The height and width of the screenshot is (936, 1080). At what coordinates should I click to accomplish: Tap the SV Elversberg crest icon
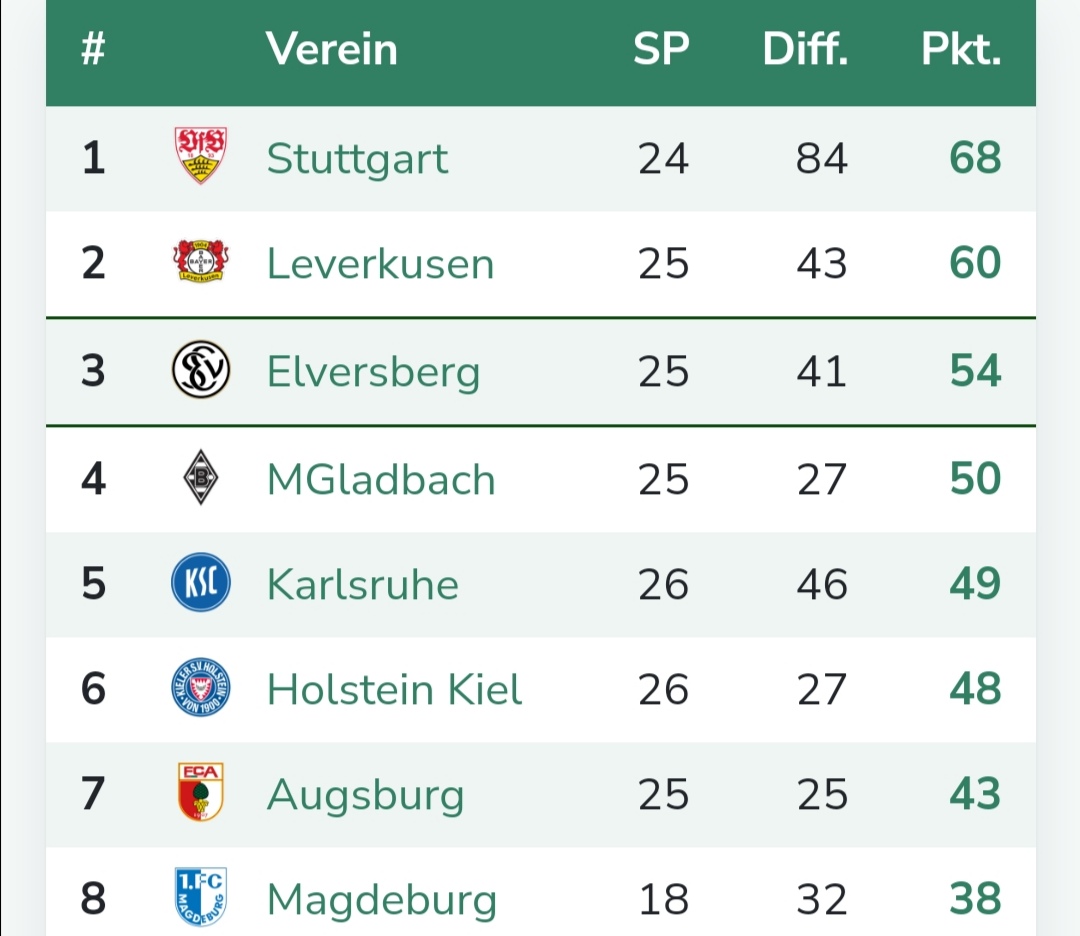tap(201, 370)
